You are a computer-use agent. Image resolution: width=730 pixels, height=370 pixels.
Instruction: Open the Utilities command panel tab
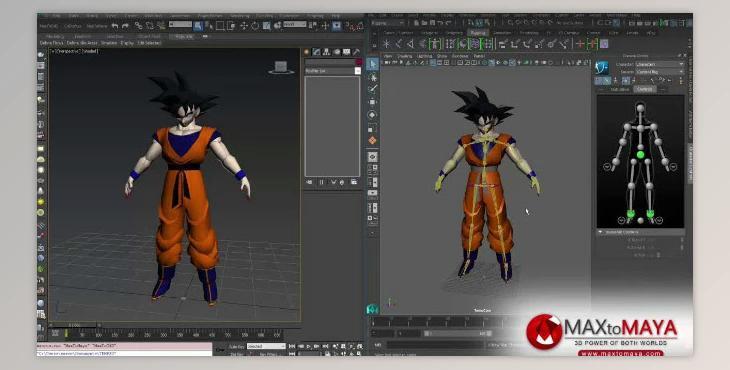pos(357,52)
